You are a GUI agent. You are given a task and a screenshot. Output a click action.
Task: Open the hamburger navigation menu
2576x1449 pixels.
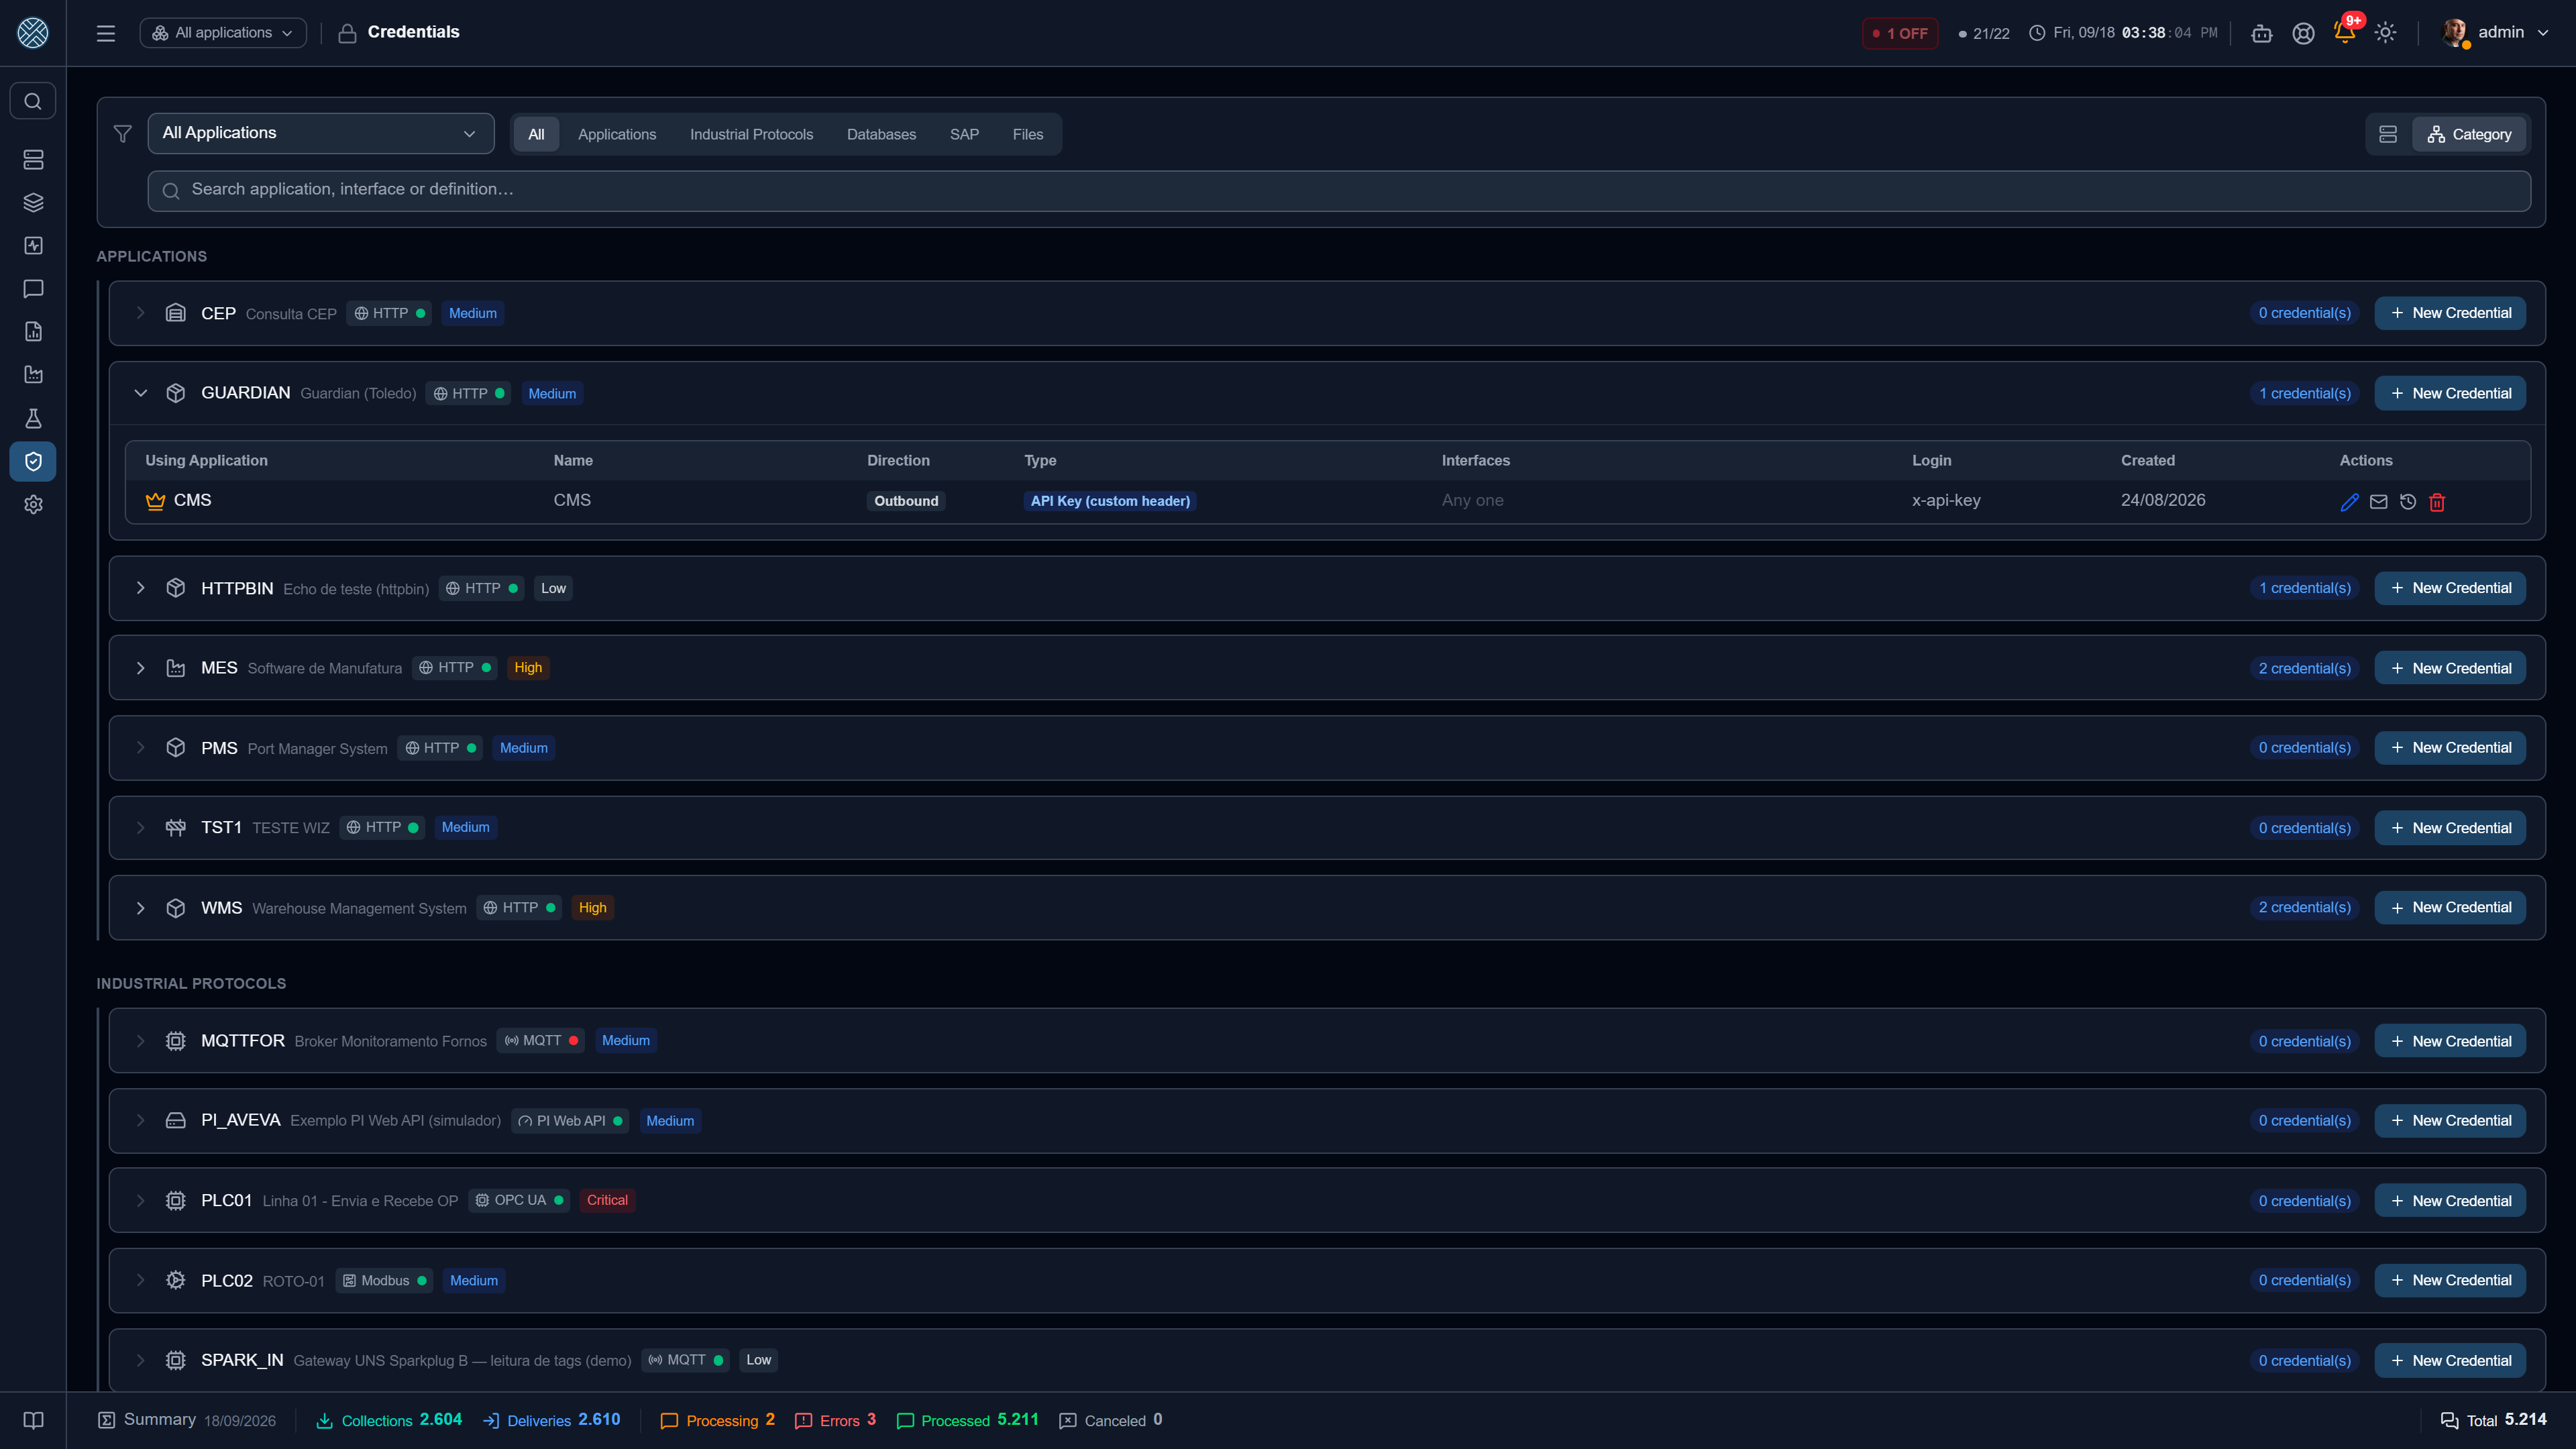106,33
